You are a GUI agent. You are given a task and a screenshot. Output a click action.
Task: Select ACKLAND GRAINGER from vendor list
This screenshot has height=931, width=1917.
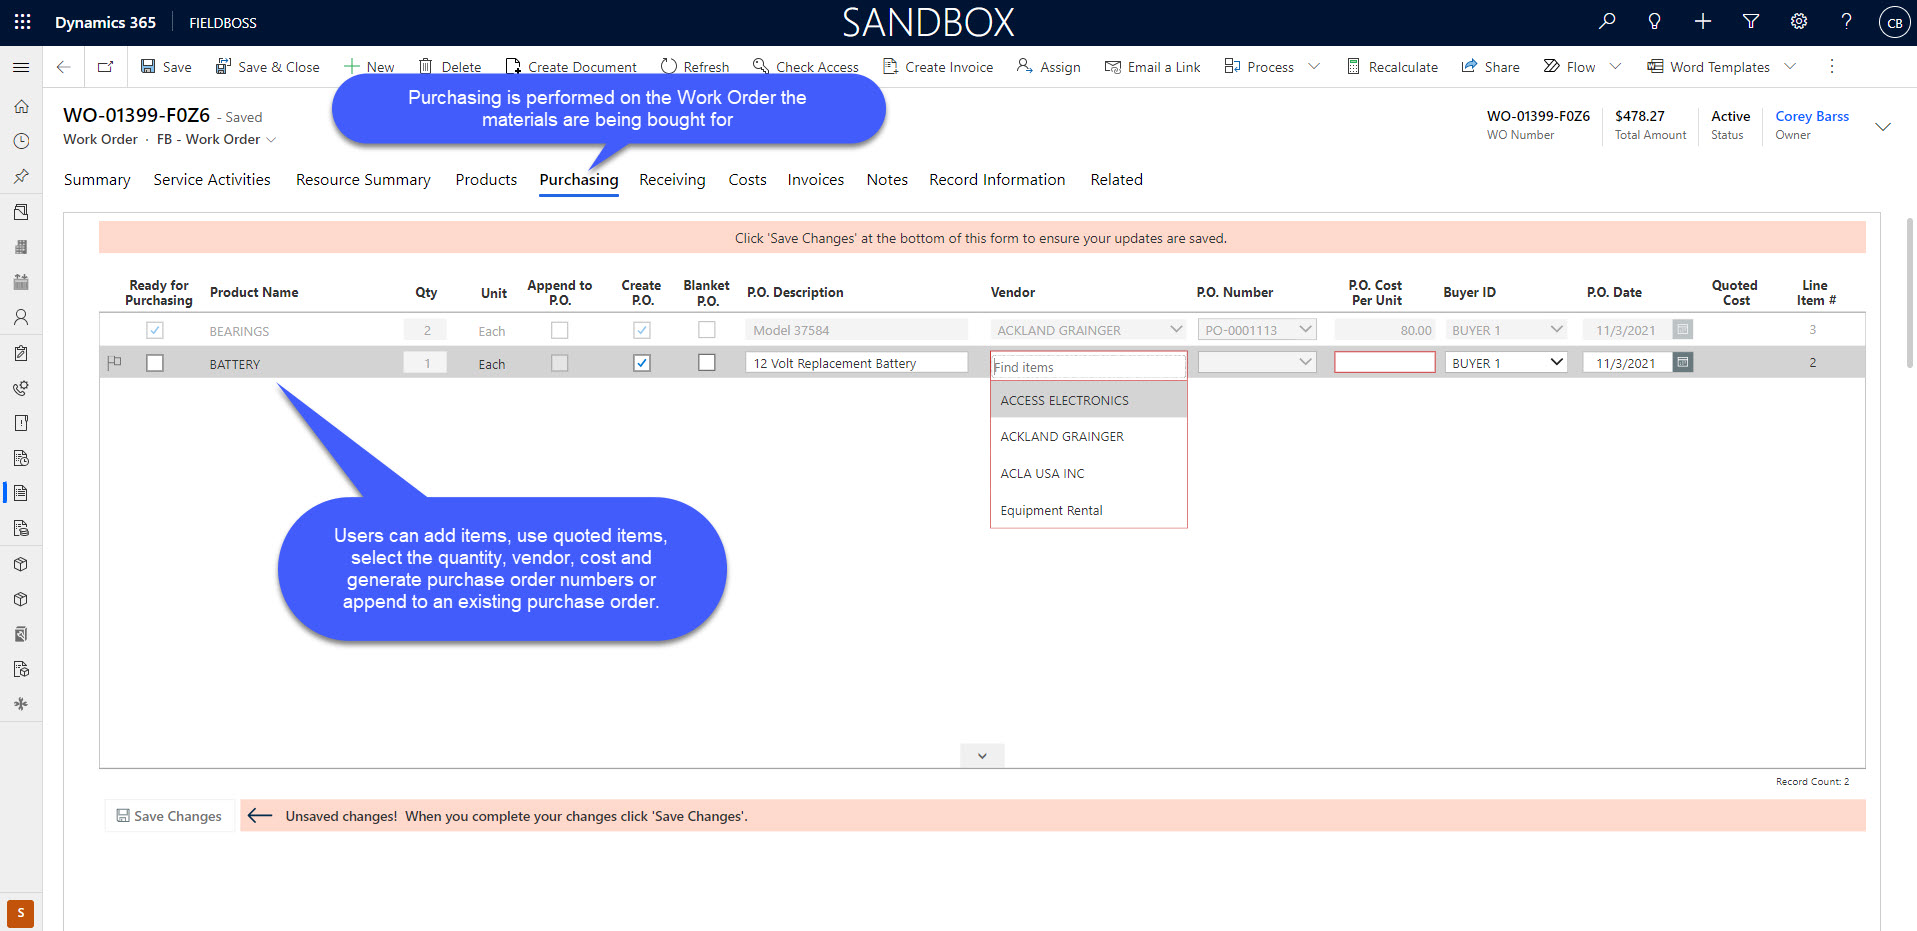(x=1089, y=437)
